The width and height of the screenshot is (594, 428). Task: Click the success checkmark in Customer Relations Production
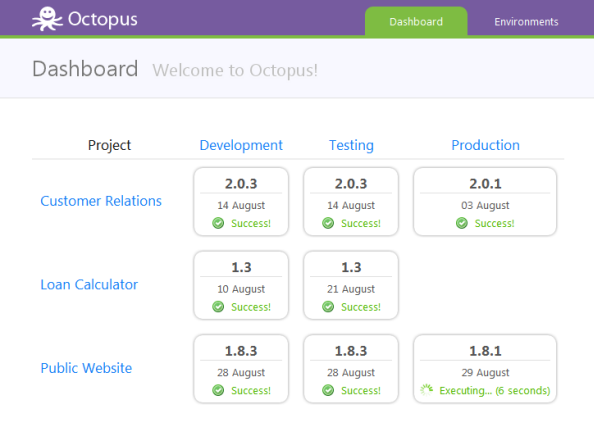tap(461, 223)
